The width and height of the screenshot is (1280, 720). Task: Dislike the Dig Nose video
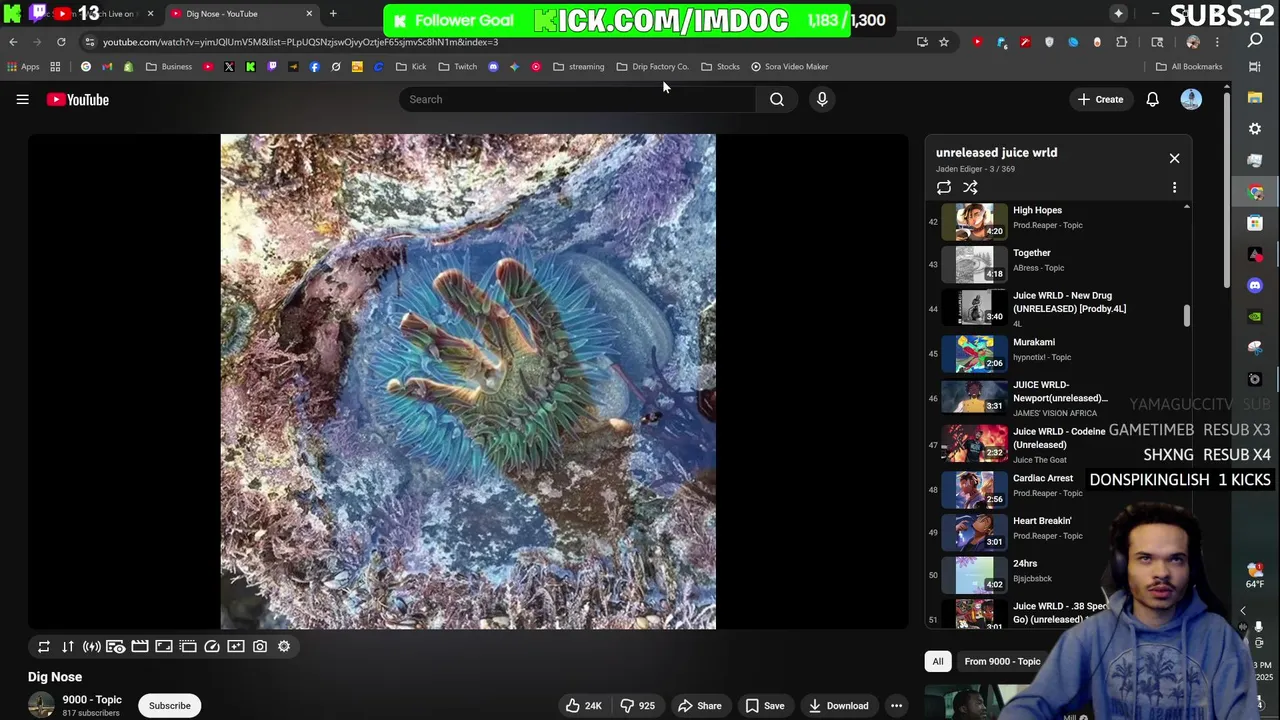pos(637,706)
